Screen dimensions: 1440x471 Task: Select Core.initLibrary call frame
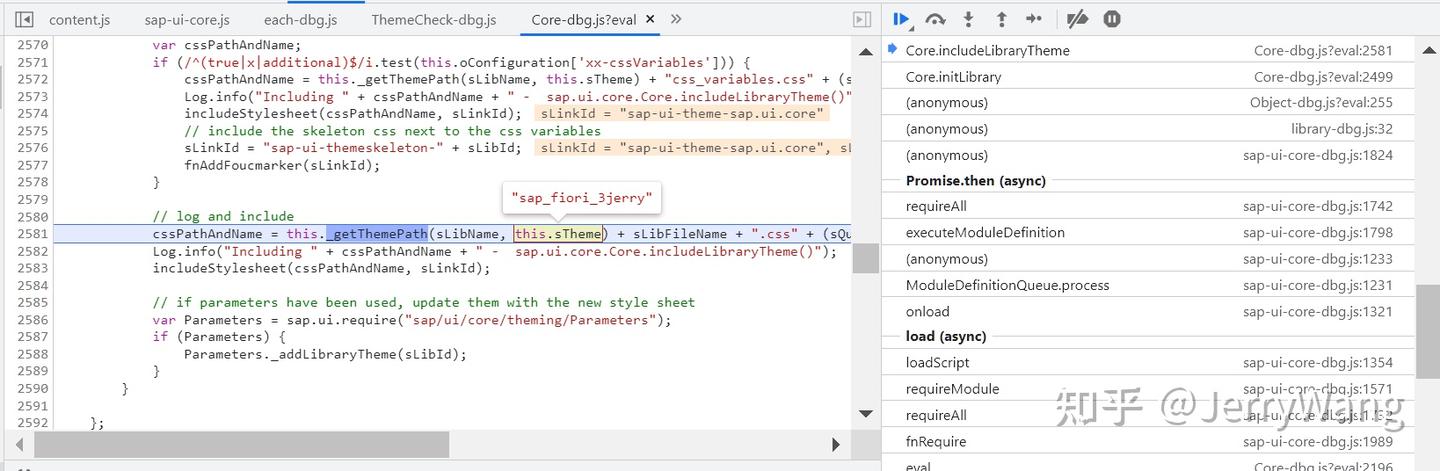tap(1148, 76)
